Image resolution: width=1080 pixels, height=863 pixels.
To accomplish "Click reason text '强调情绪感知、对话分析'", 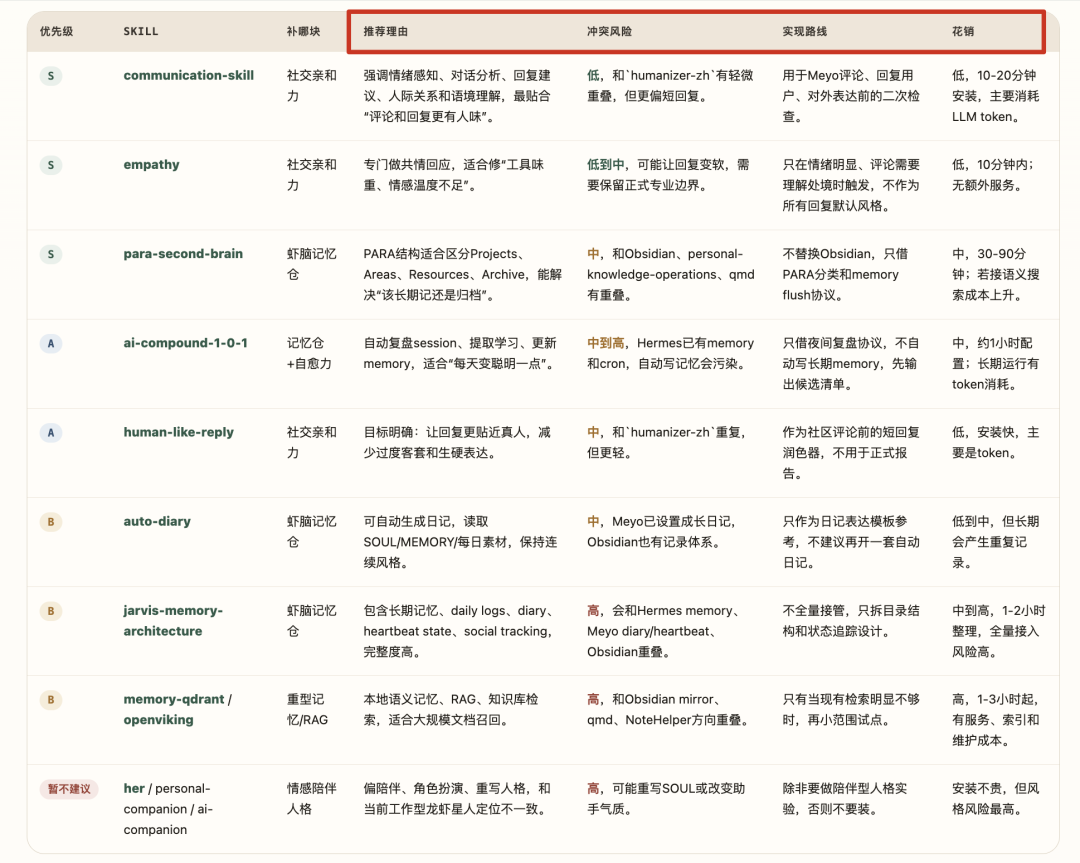I will (x=457, y=96).
